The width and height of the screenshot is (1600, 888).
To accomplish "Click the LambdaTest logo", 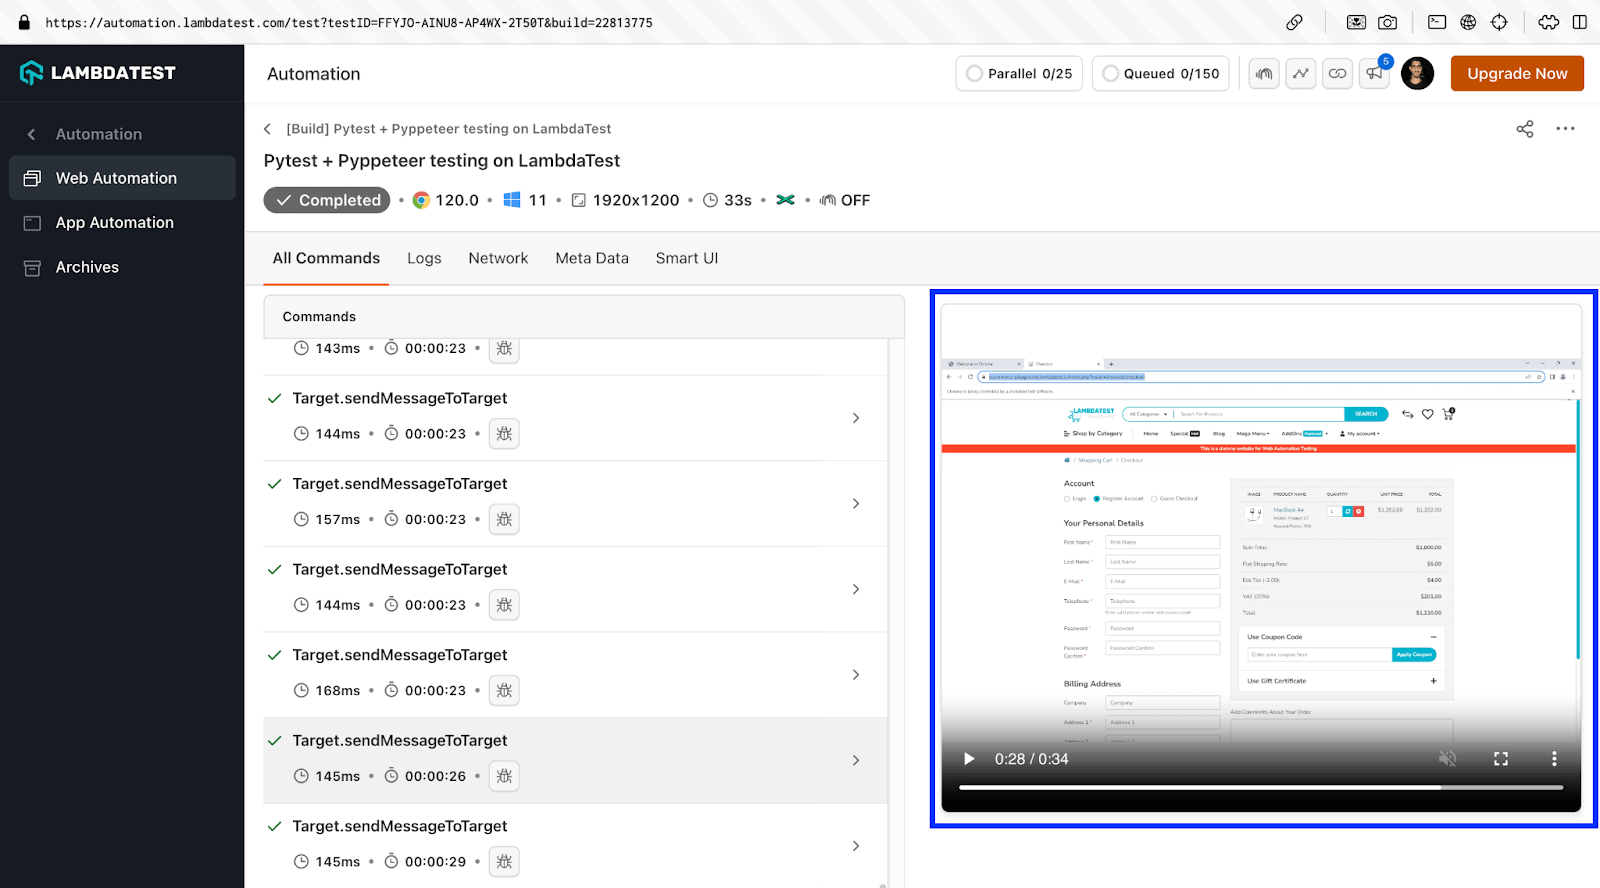I will (x=98, y=73).
